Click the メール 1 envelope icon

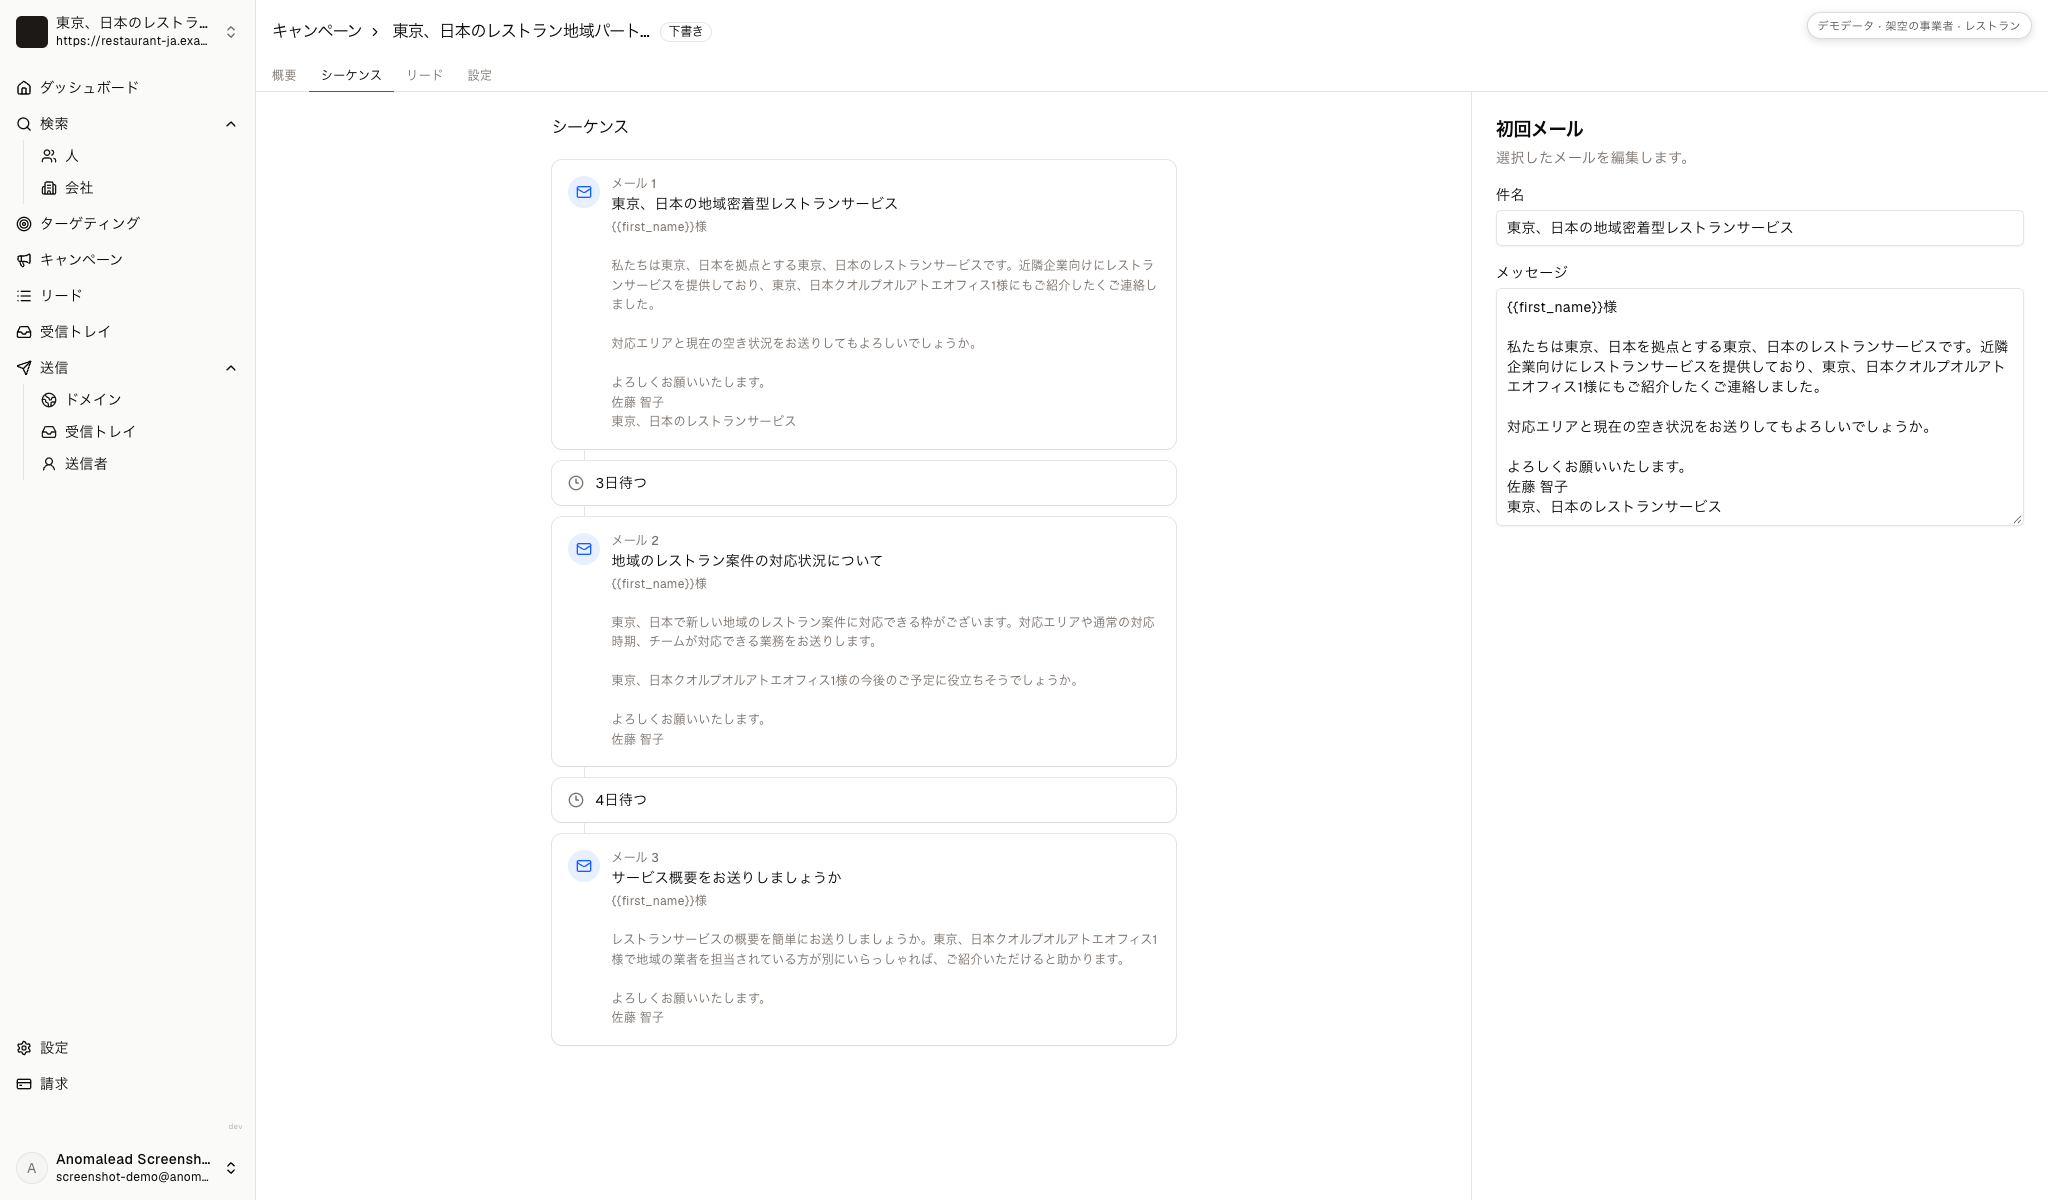pos(584,192)
